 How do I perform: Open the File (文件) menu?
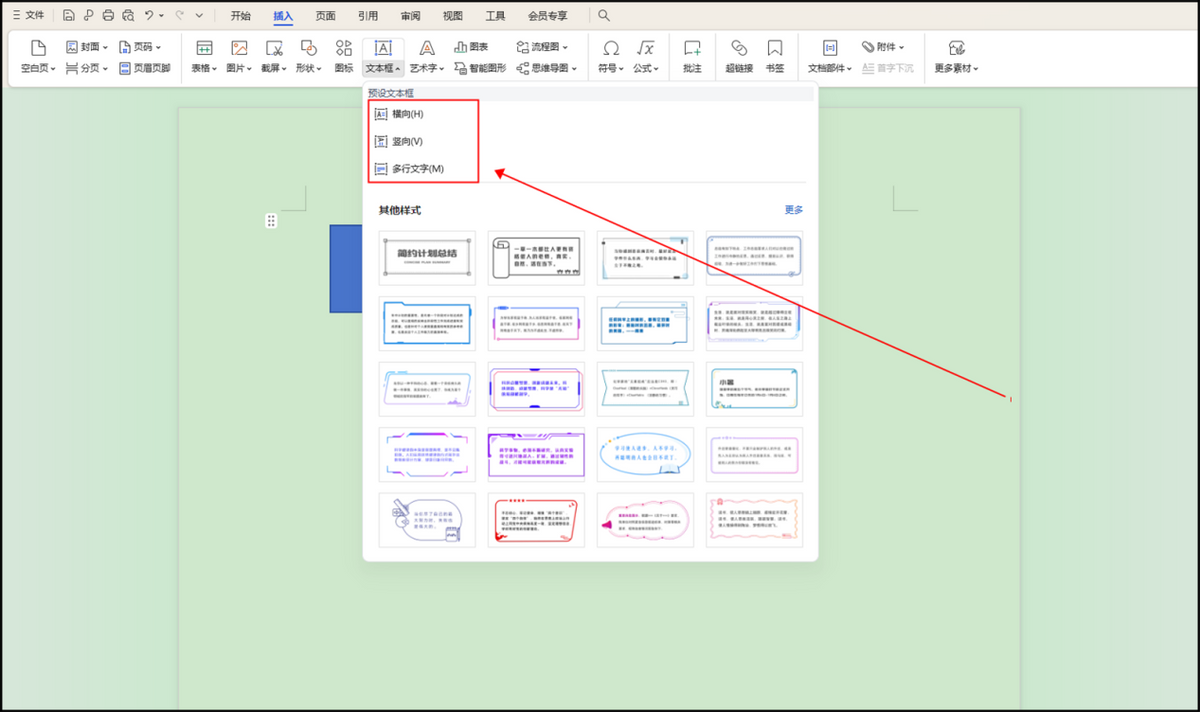pyautogui.click(x=28, y=16)
